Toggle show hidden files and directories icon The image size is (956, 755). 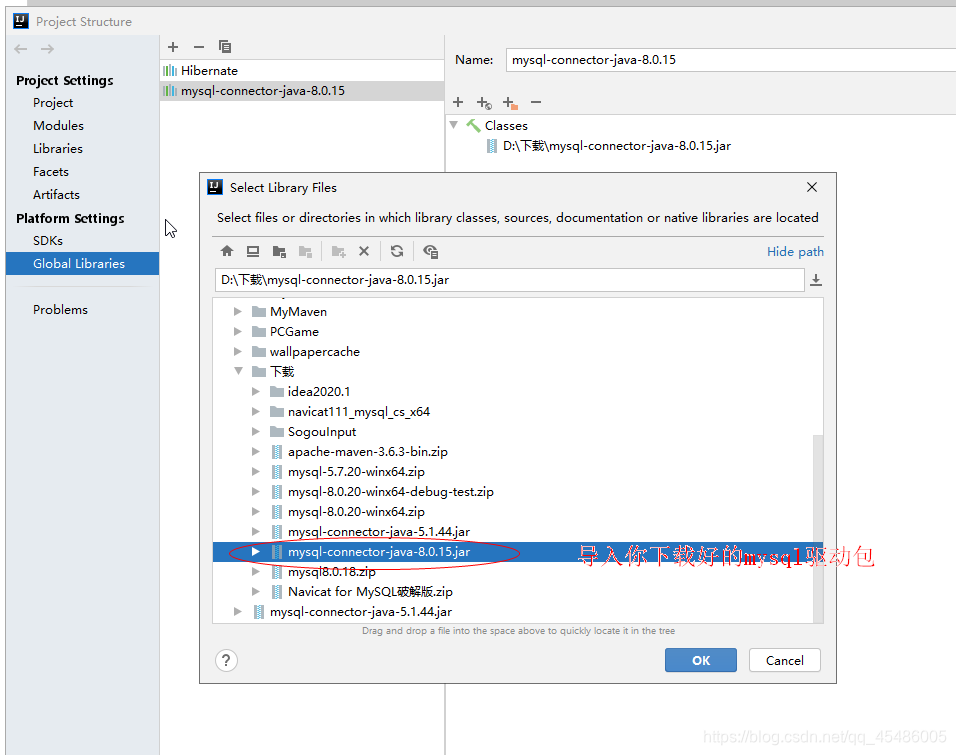tap(430, 251)
